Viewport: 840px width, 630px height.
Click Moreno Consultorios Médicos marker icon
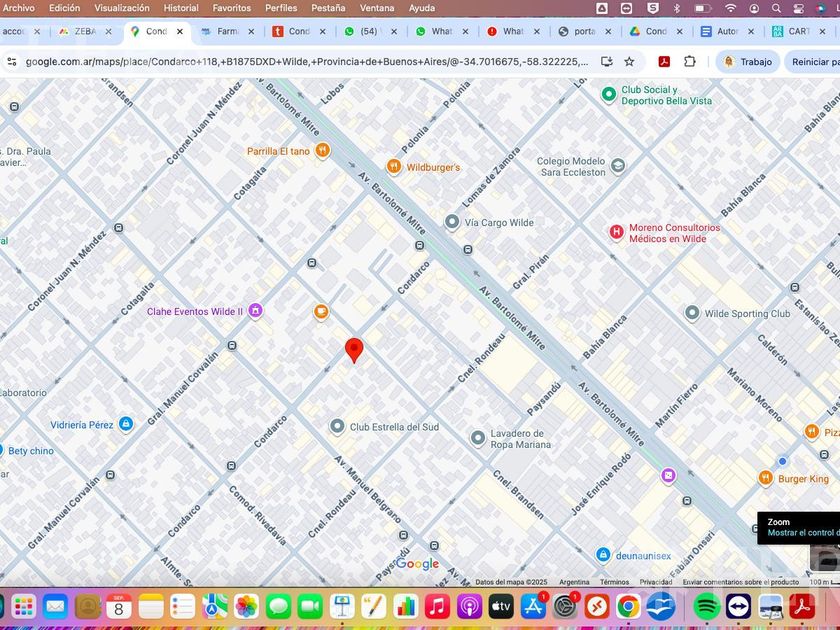click(x=616, y=233)
